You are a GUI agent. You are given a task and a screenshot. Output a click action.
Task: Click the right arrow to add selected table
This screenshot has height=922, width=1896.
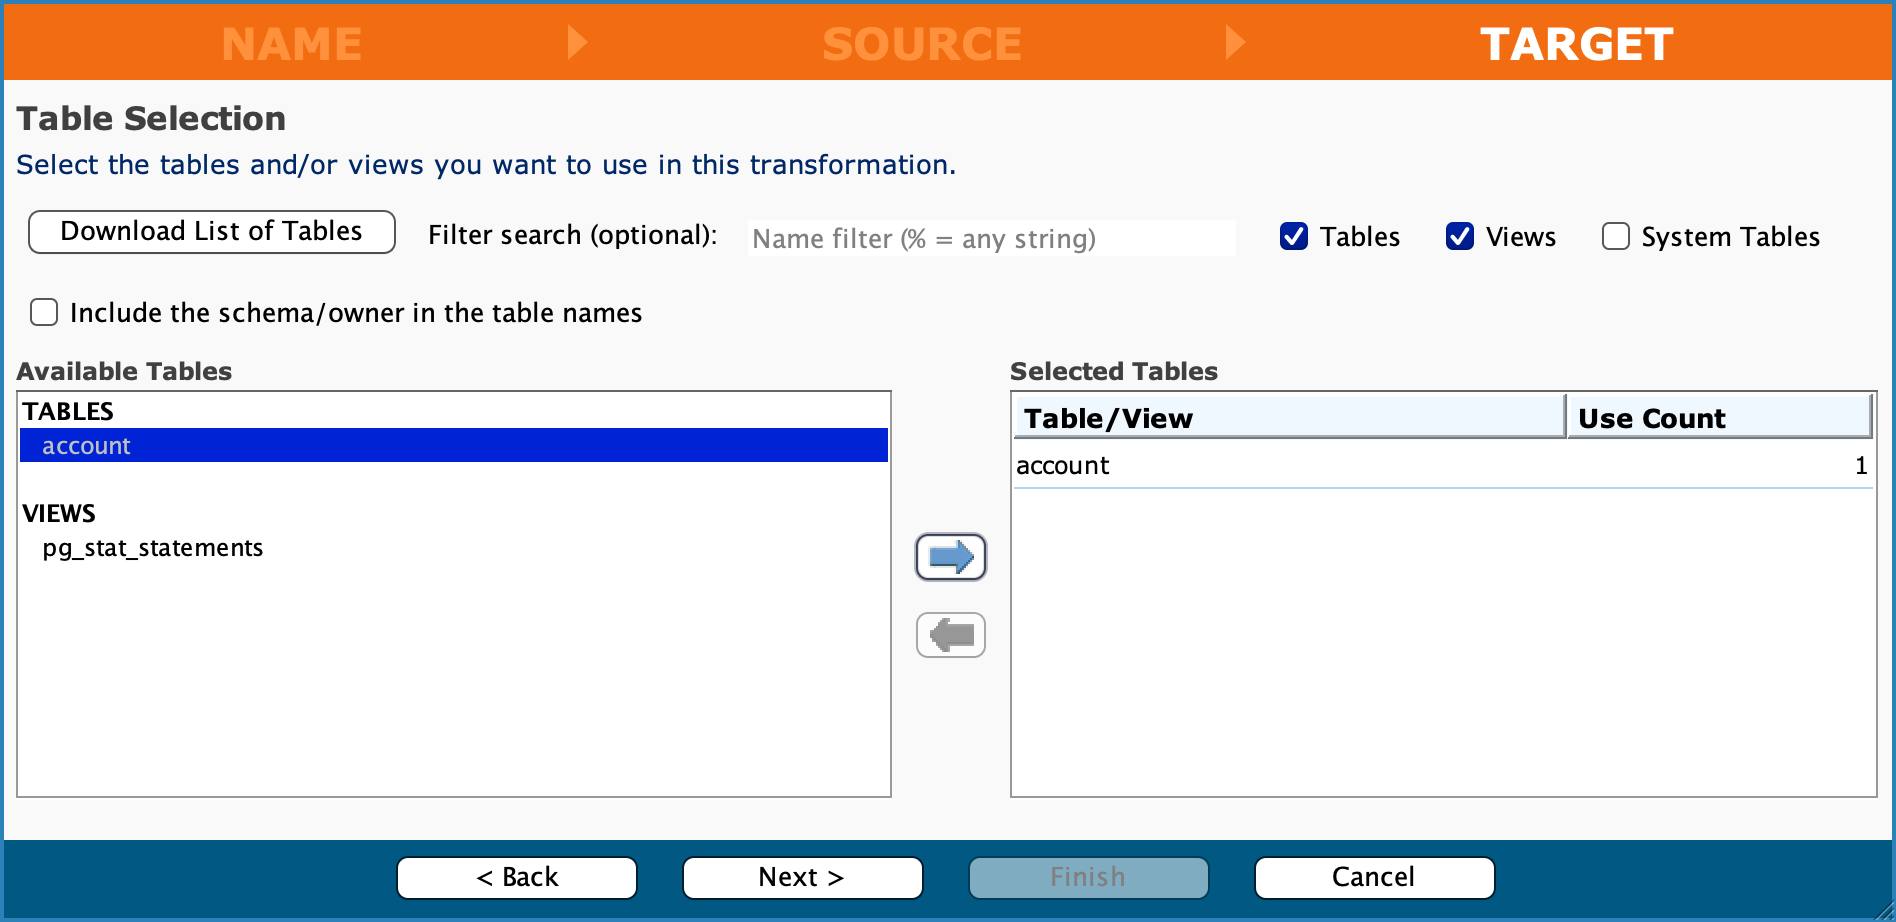pos(949,557)
